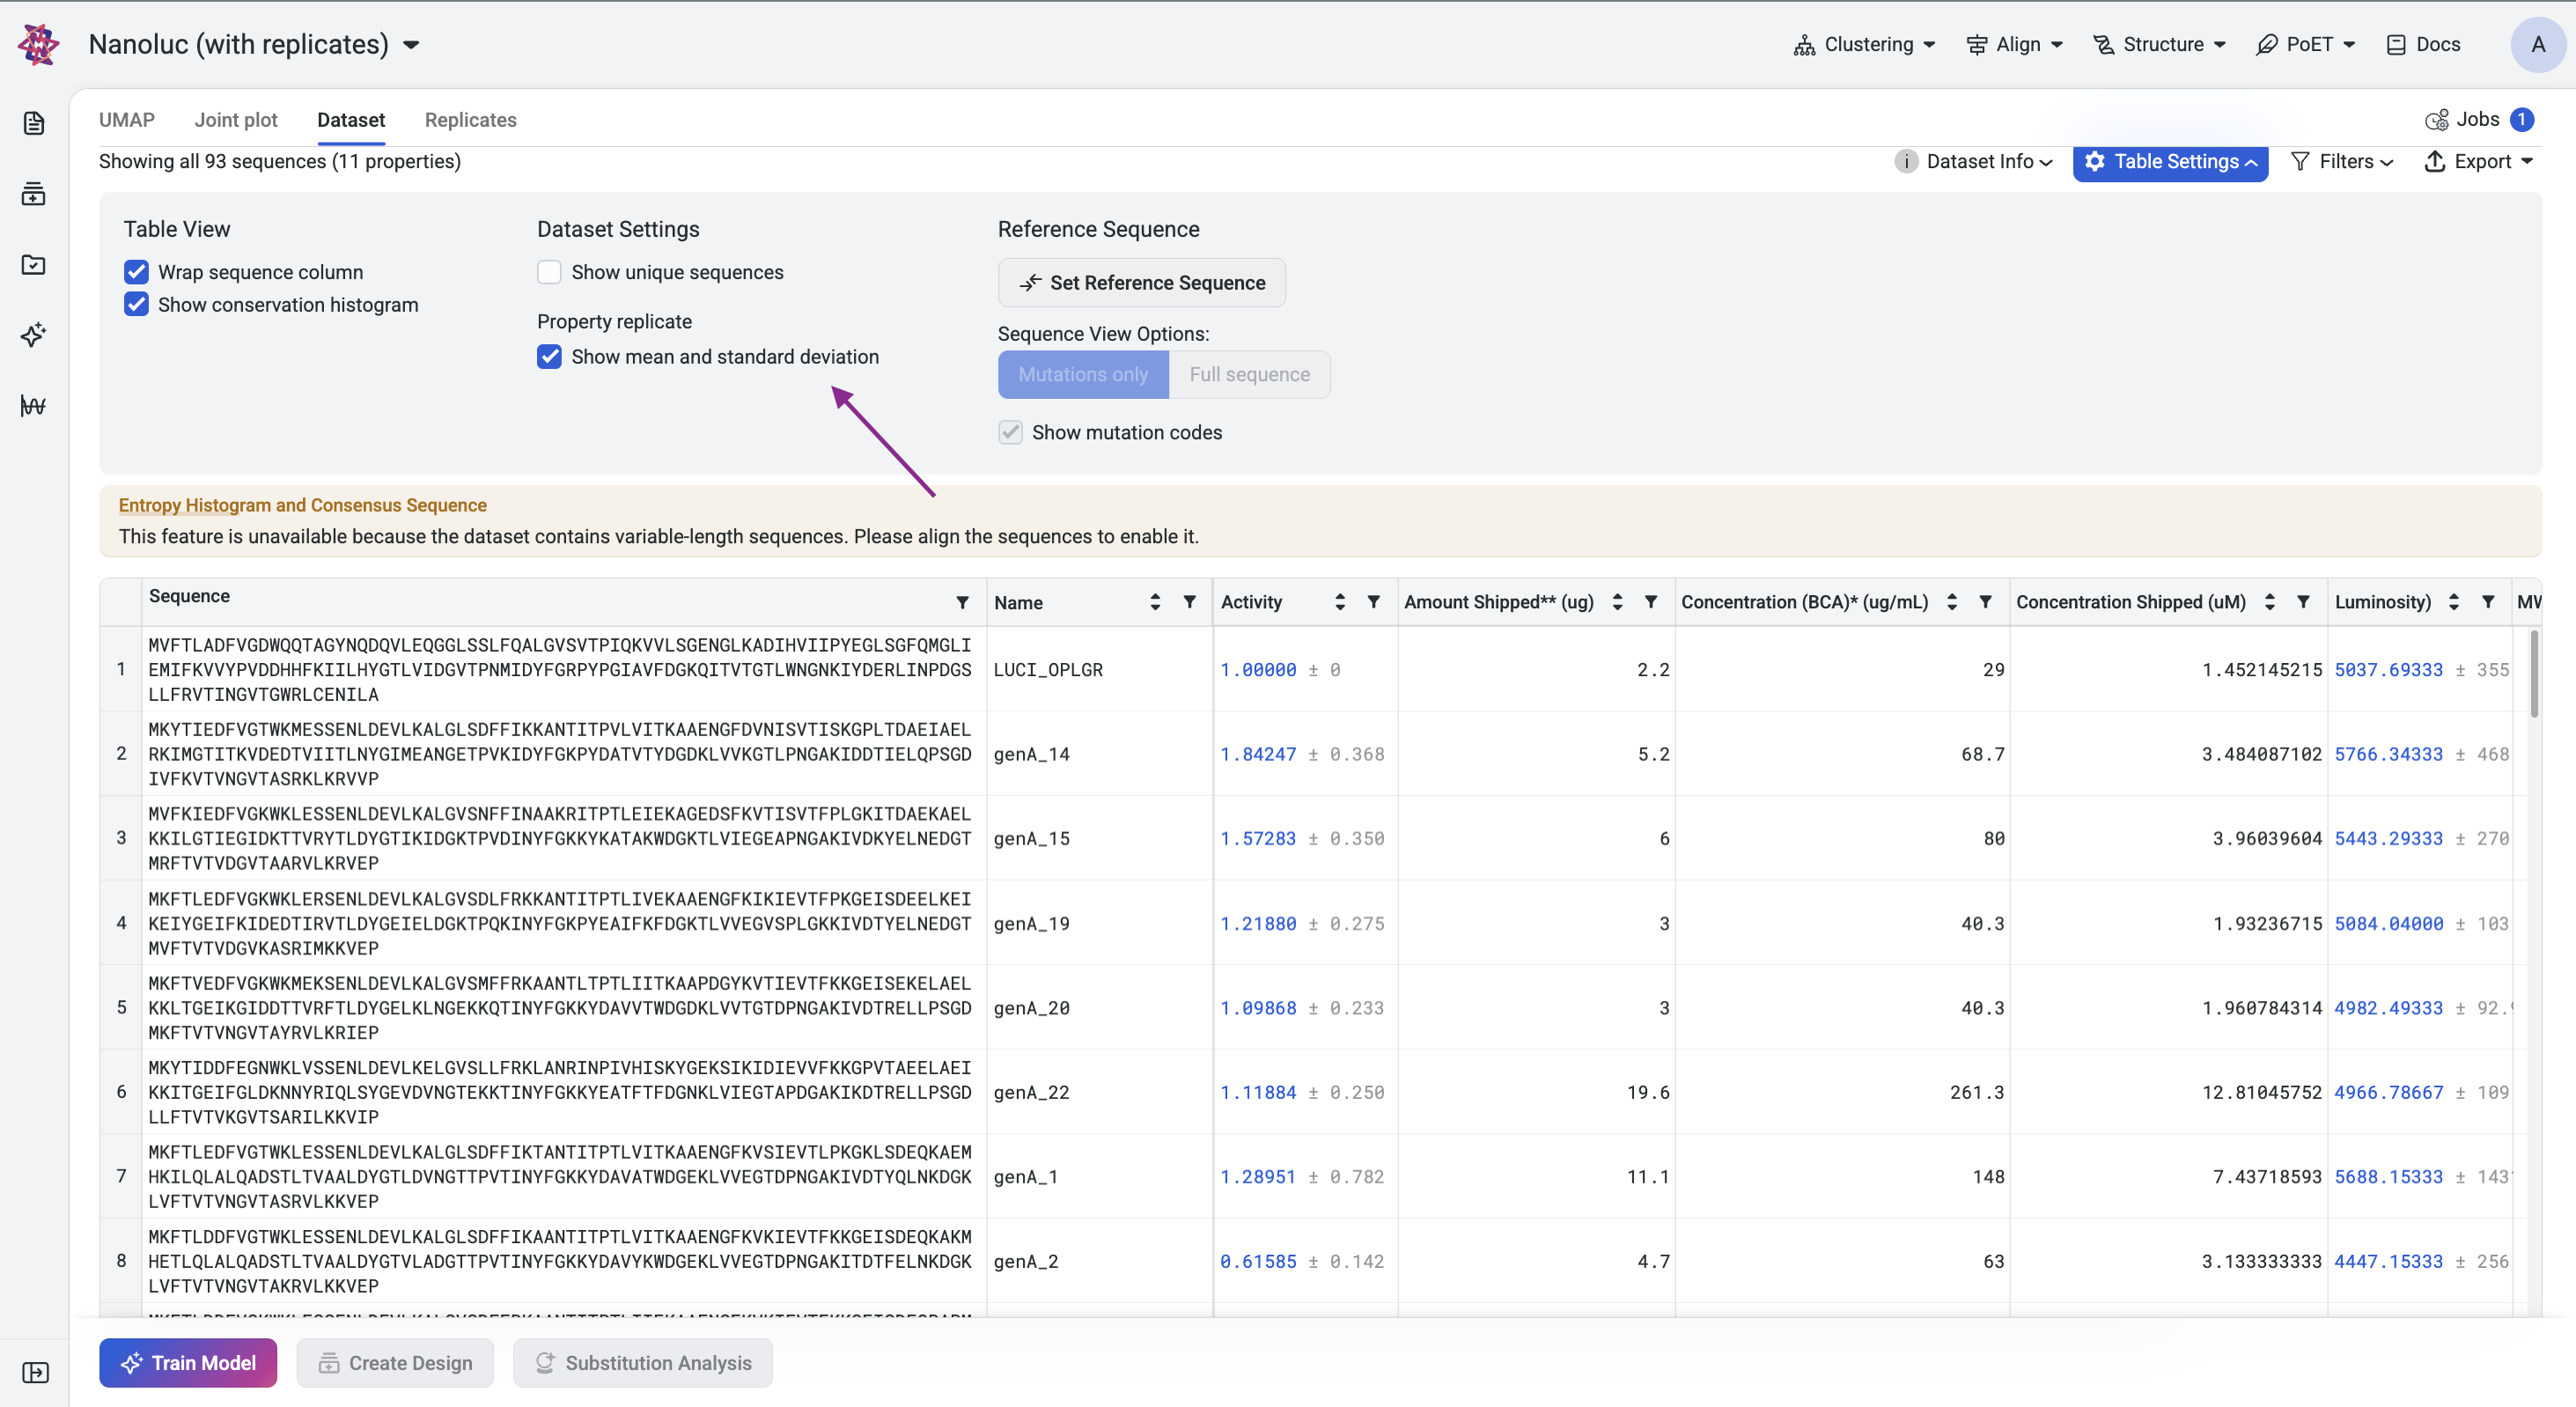Sort the Luminosity column
This screenshot has height=1407, width=2576.
(x=2454, y=602)
